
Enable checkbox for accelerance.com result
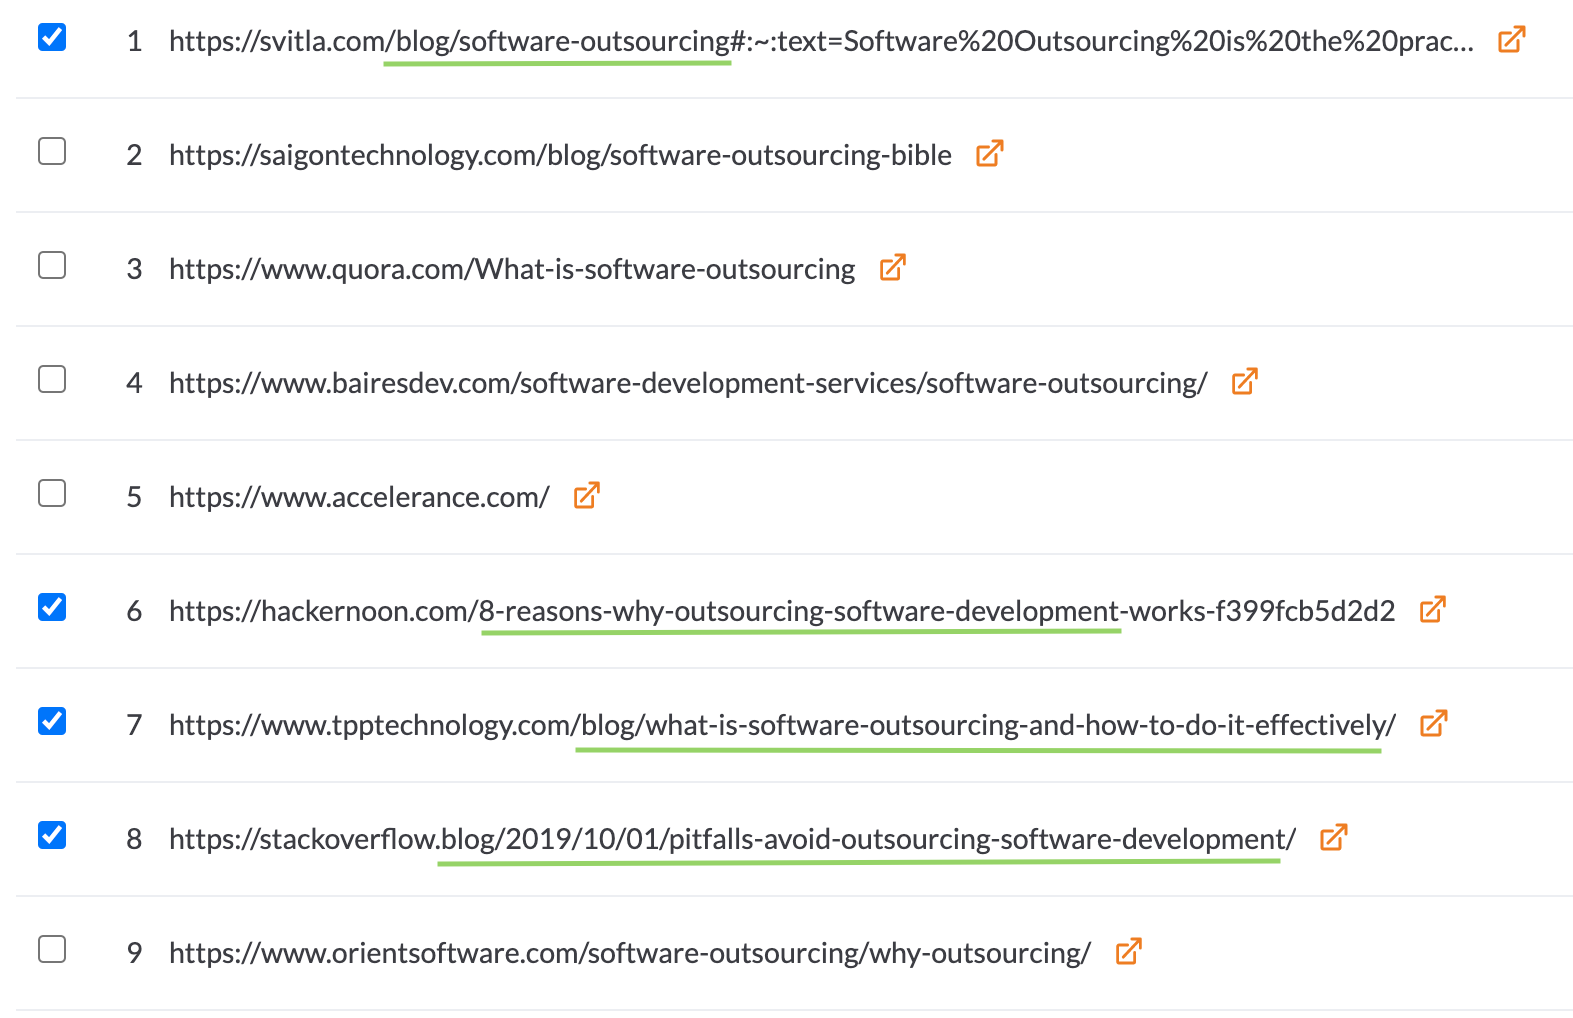click(x=52, y=493)
